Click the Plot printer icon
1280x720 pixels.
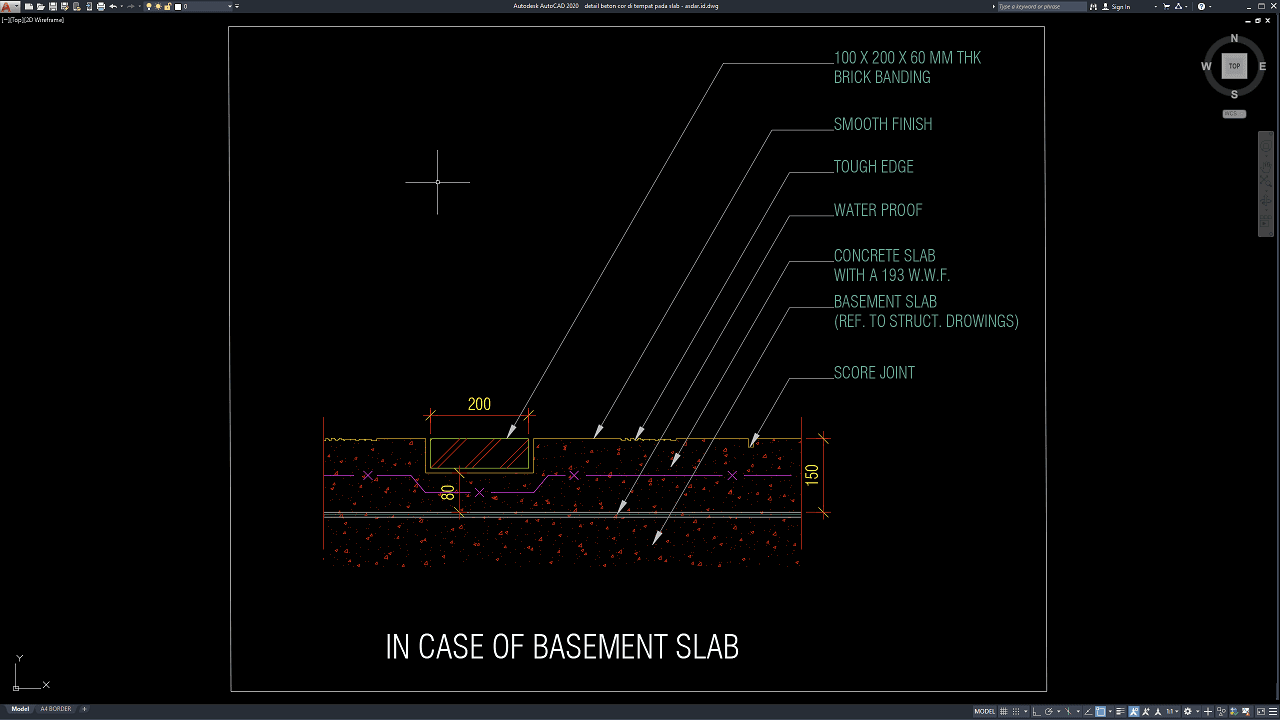tap(100, 6)
